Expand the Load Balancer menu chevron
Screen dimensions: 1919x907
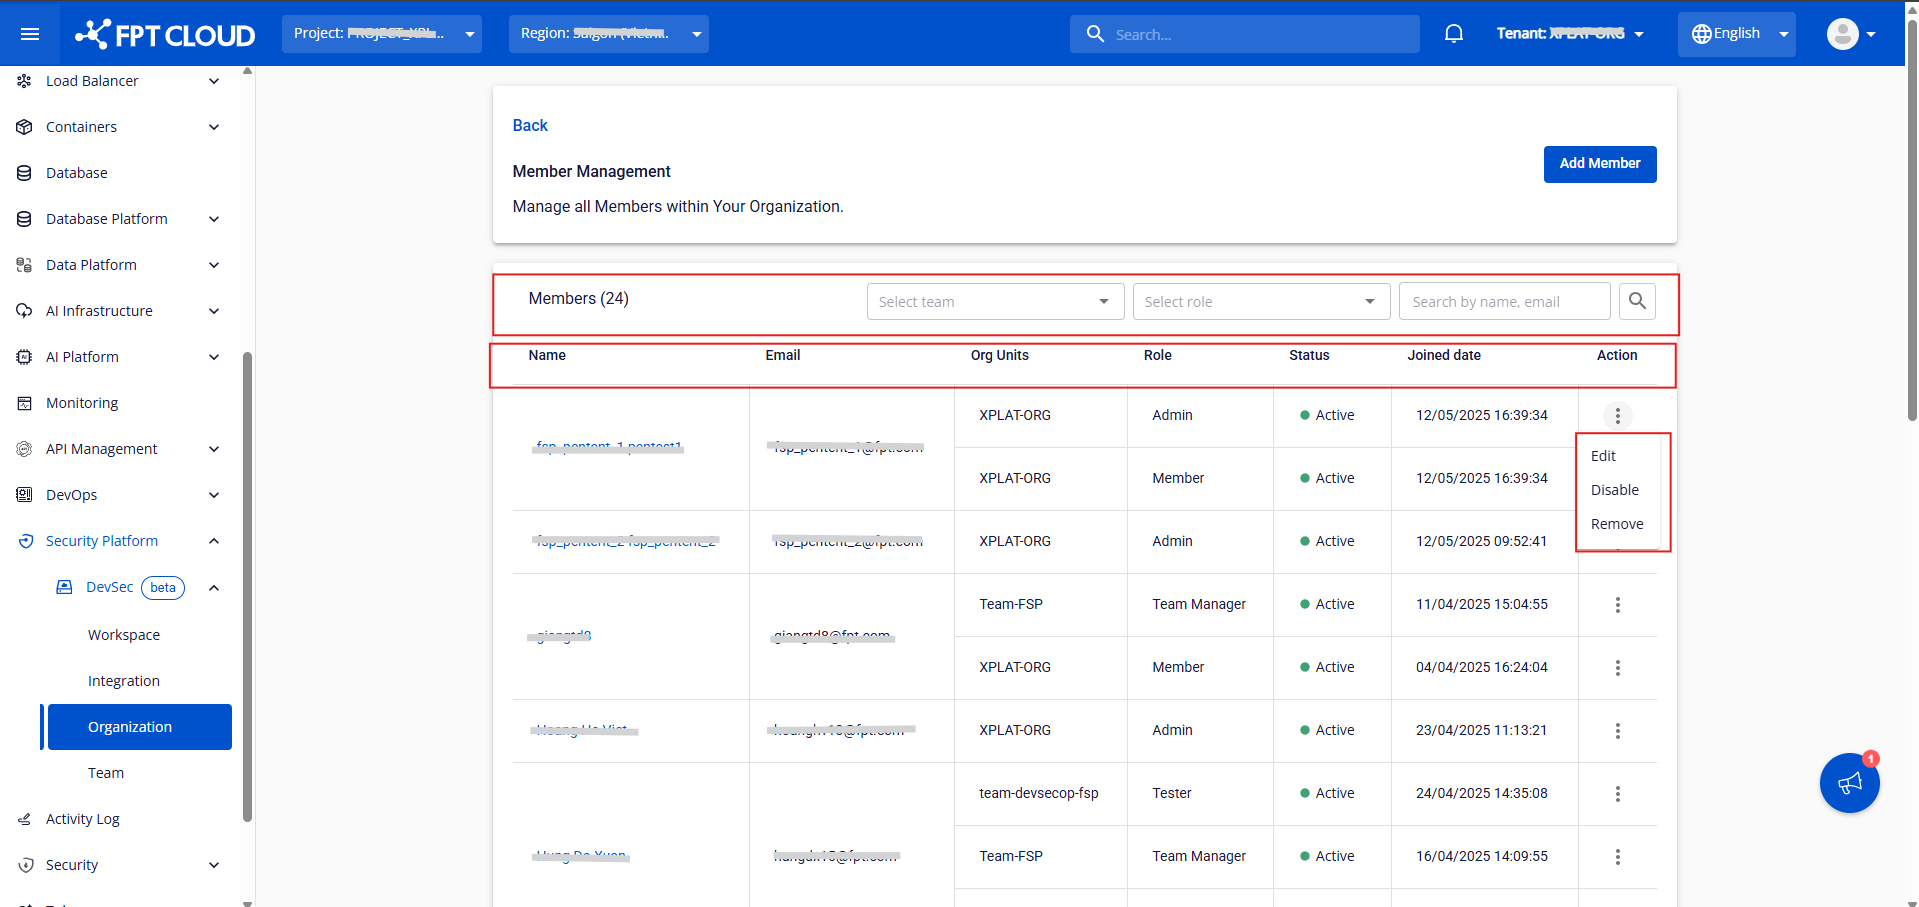pos(214,81)
